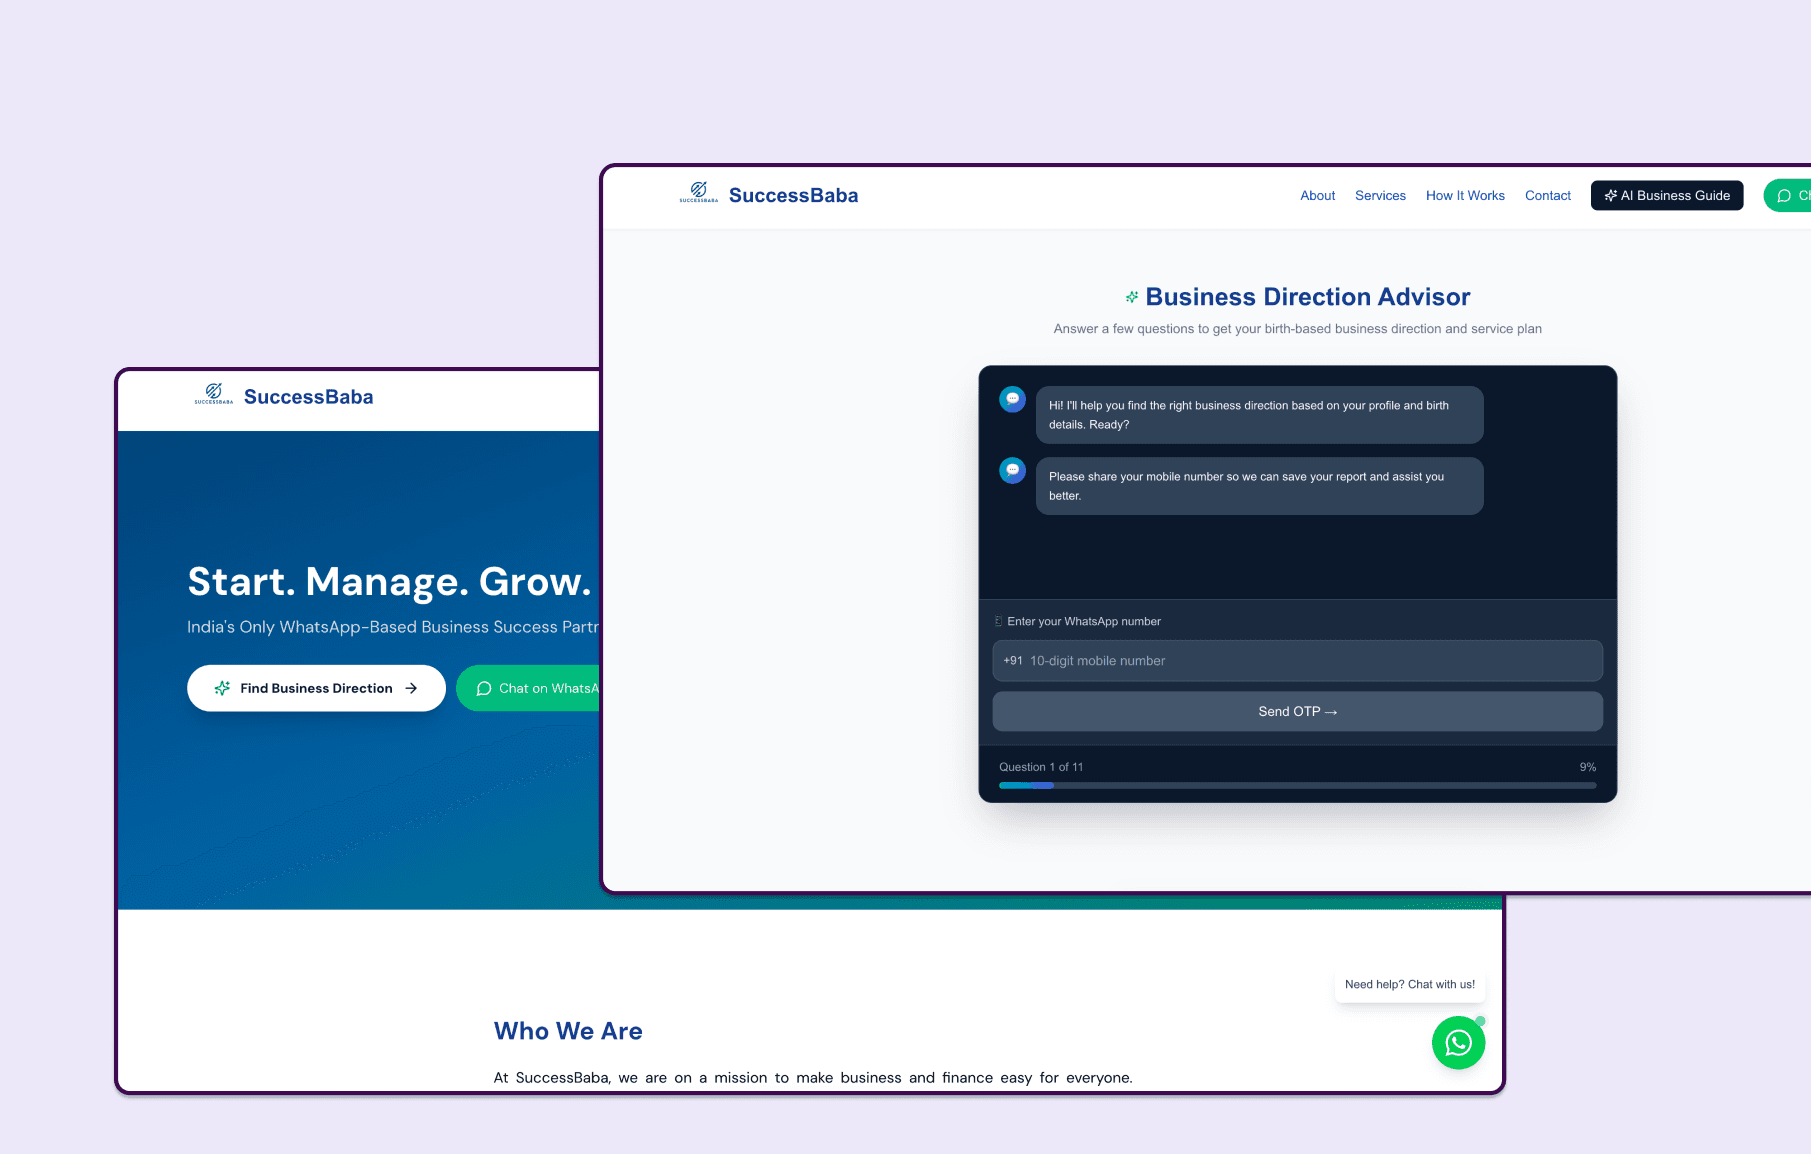Click the Send OTP button
Viewport: 1811px width, 1154px height.
coord(1297,711)
